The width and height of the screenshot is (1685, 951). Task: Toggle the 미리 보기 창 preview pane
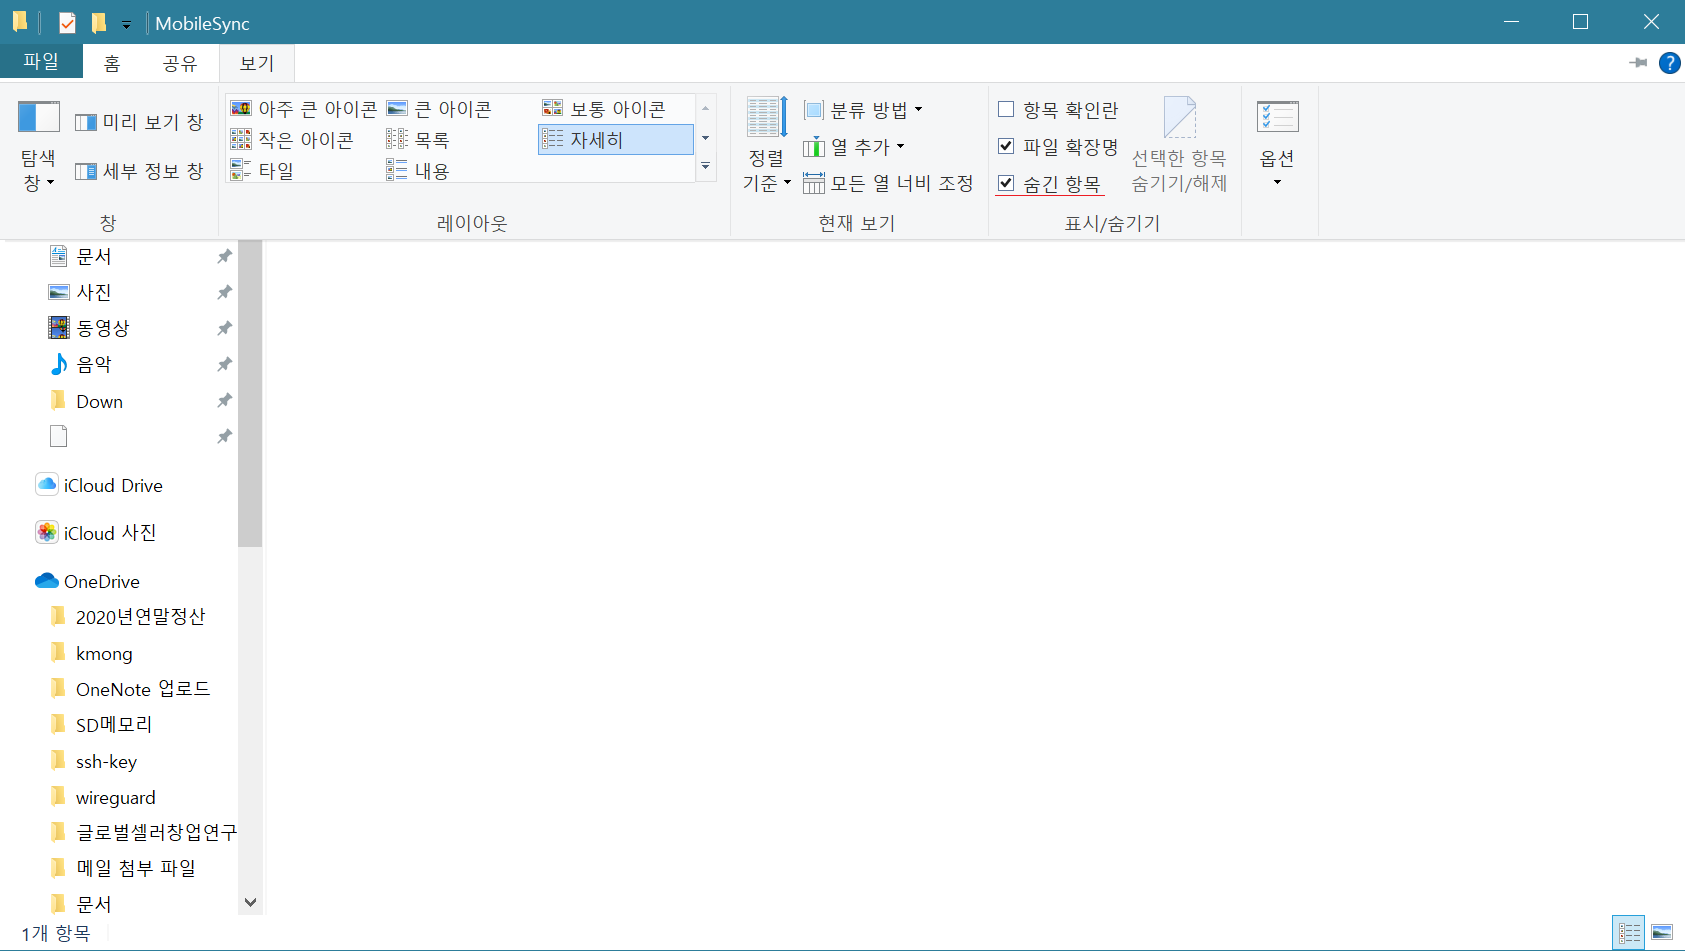[x=139, y=122]
